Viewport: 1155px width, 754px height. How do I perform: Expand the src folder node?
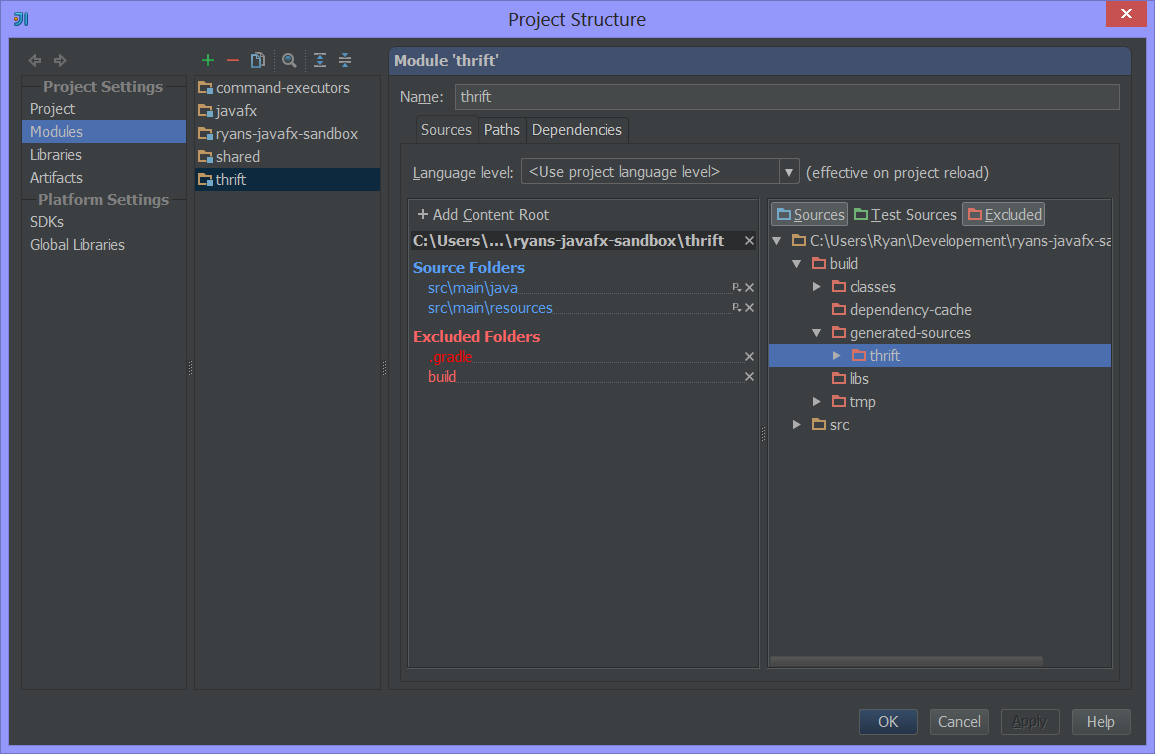point(796,425)
